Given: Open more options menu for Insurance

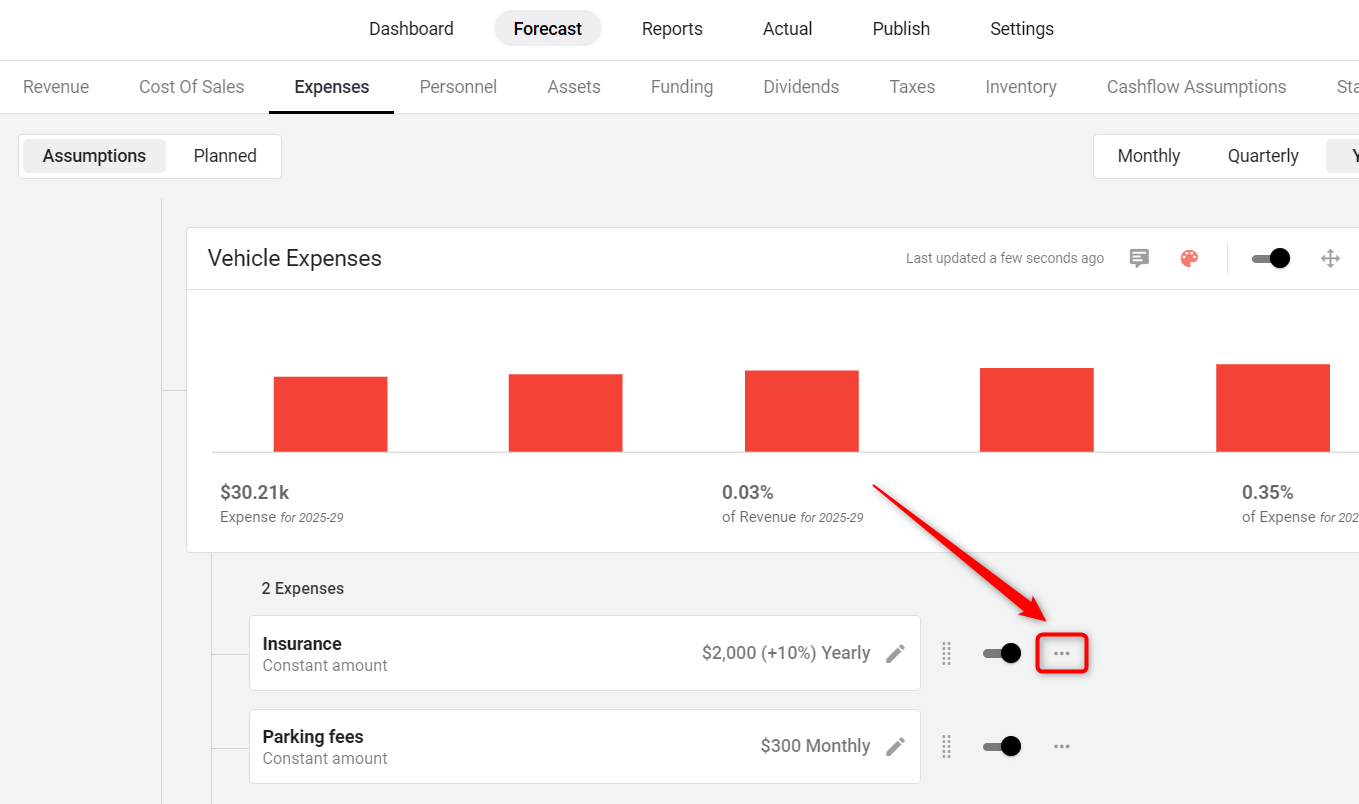Looking at the screenshot, I should (x=1062, y=653).
